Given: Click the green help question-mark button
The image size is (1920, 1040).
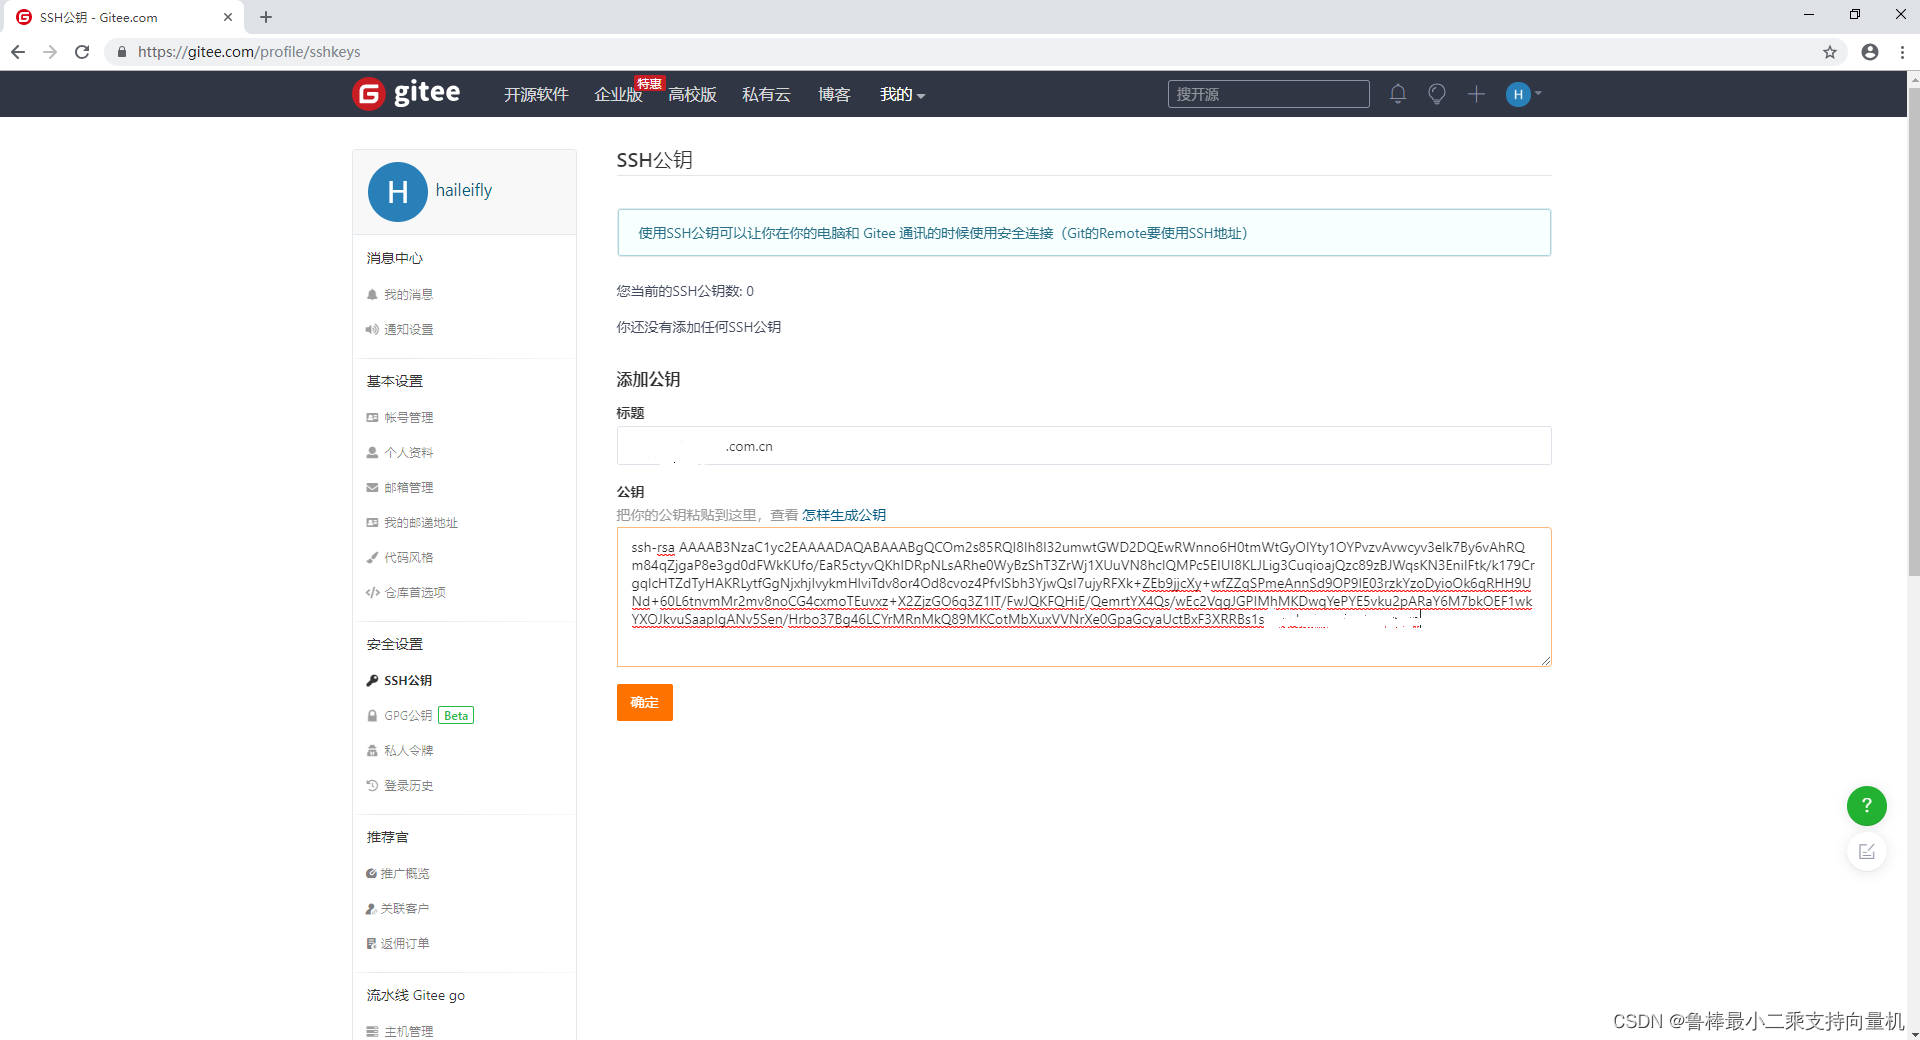Looking at the screenshot, I should click(1867, 806).
